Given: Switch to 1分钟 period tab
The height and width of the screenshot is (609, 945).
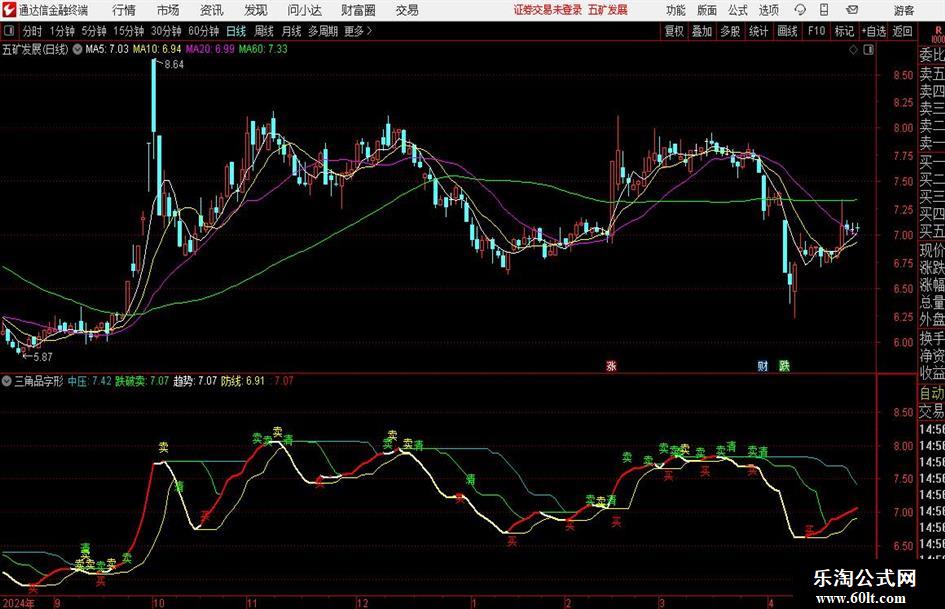Looking at the screenshot, I should 62,31.
